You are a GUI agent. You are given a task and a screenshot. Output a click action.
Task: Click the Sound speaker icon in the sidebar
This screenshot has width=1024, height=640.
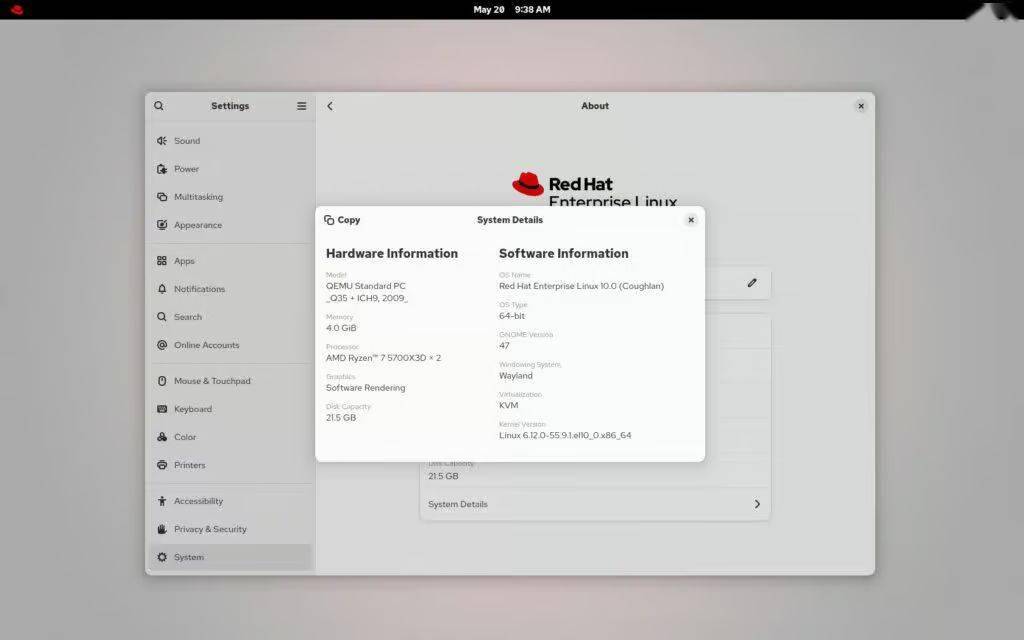click(162, 140)
